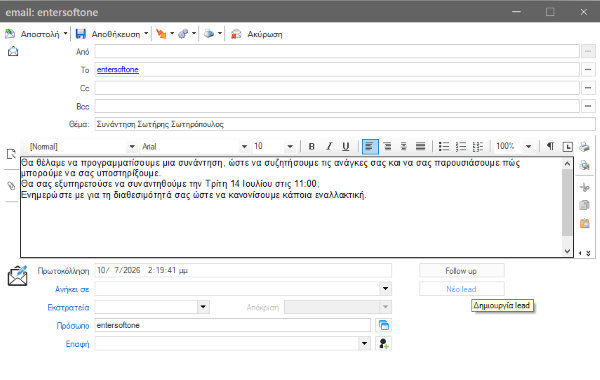Click in the email body text area
This screenshot has width=600, height=380.
(x=291, y=207)
